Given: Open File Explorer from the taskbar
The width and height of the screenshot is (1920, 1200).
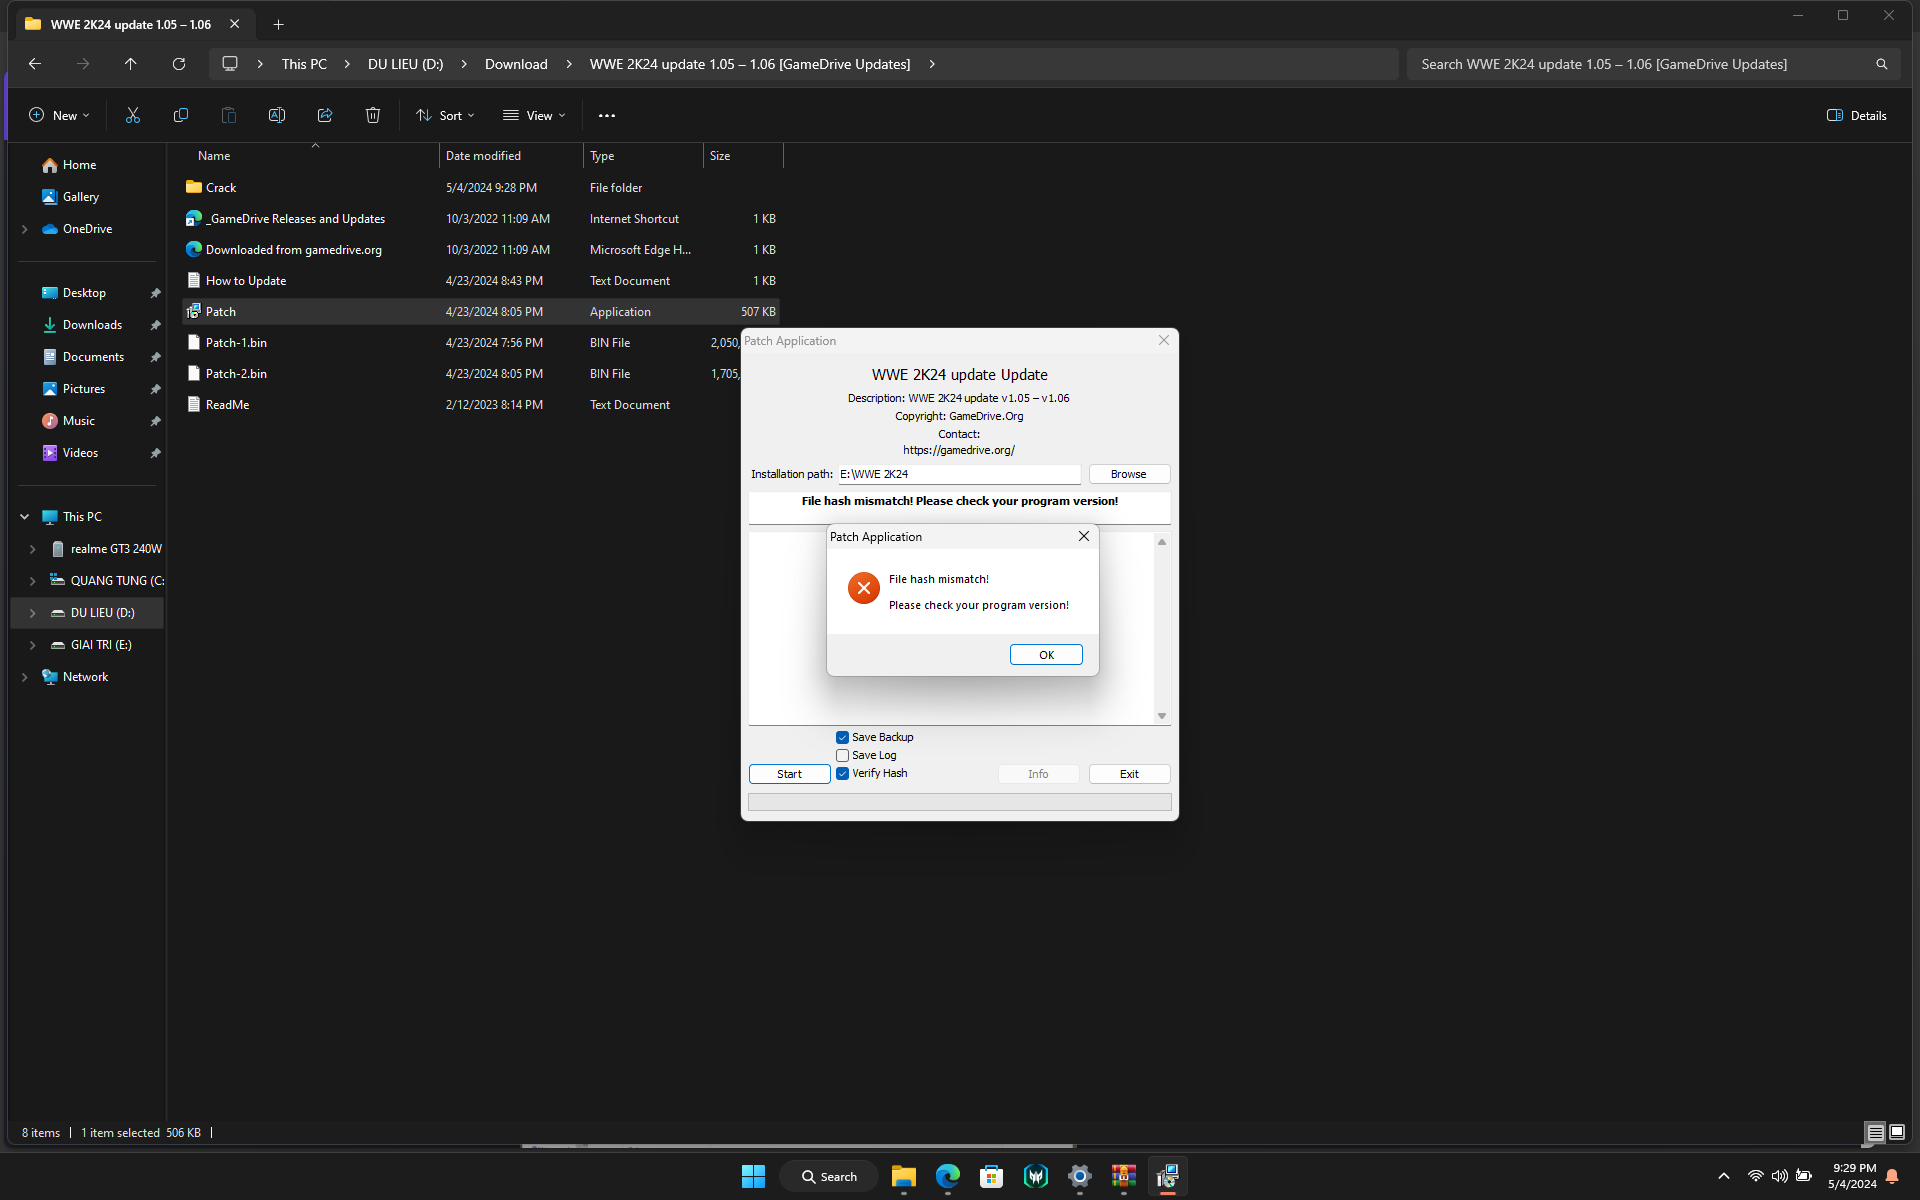Looking at the screenshot, I should point(904,1176).
